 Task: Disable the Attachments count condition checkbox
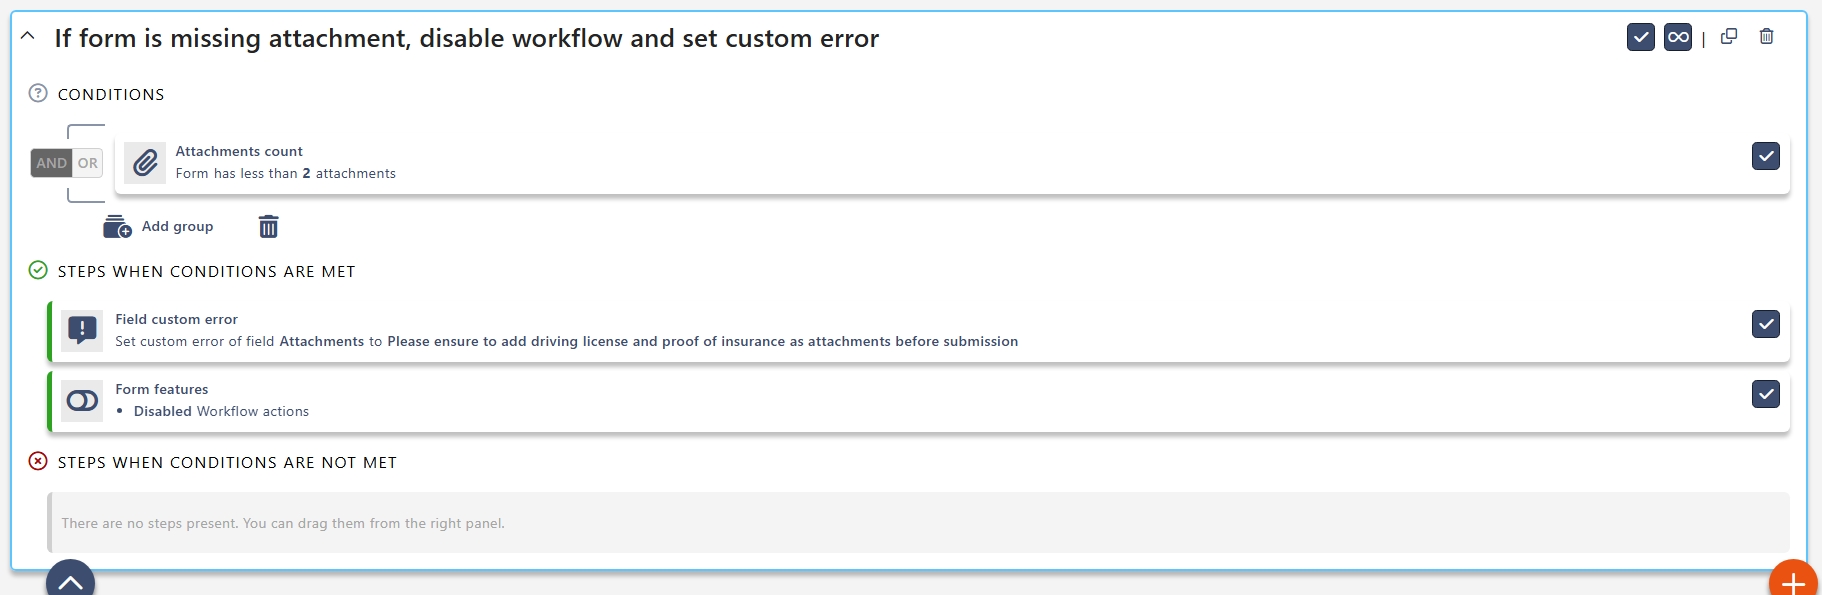(1765, 156)
